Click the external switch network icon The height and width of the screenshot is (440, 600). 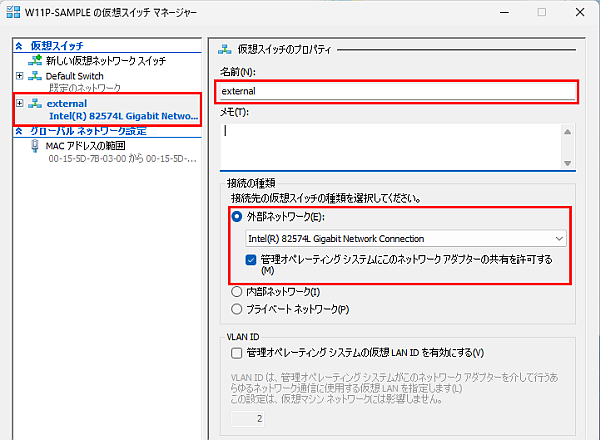tap(35, 103)
